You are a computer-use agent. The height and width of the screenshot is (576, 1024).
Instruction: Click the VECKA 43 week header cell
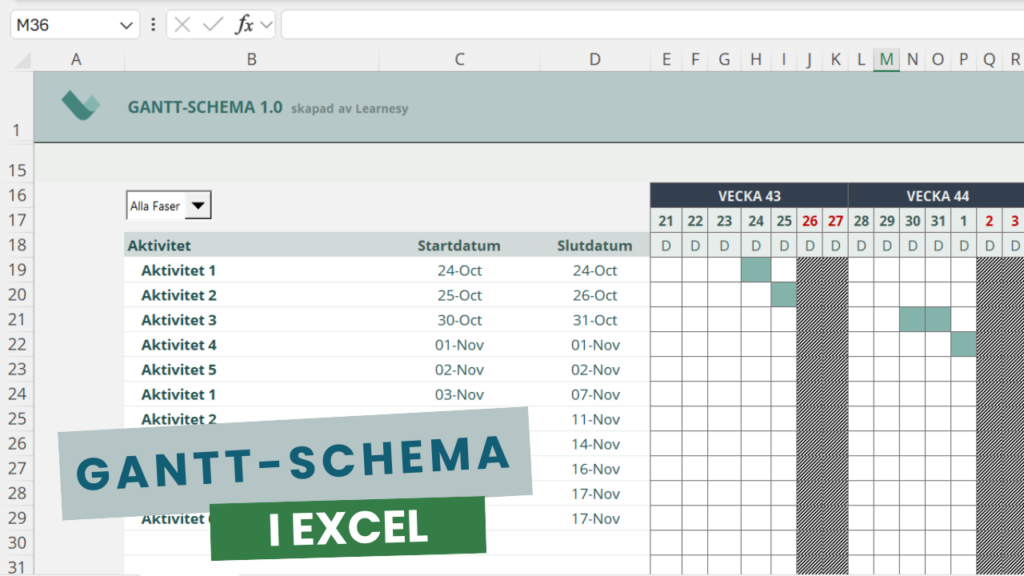(749, 196)
